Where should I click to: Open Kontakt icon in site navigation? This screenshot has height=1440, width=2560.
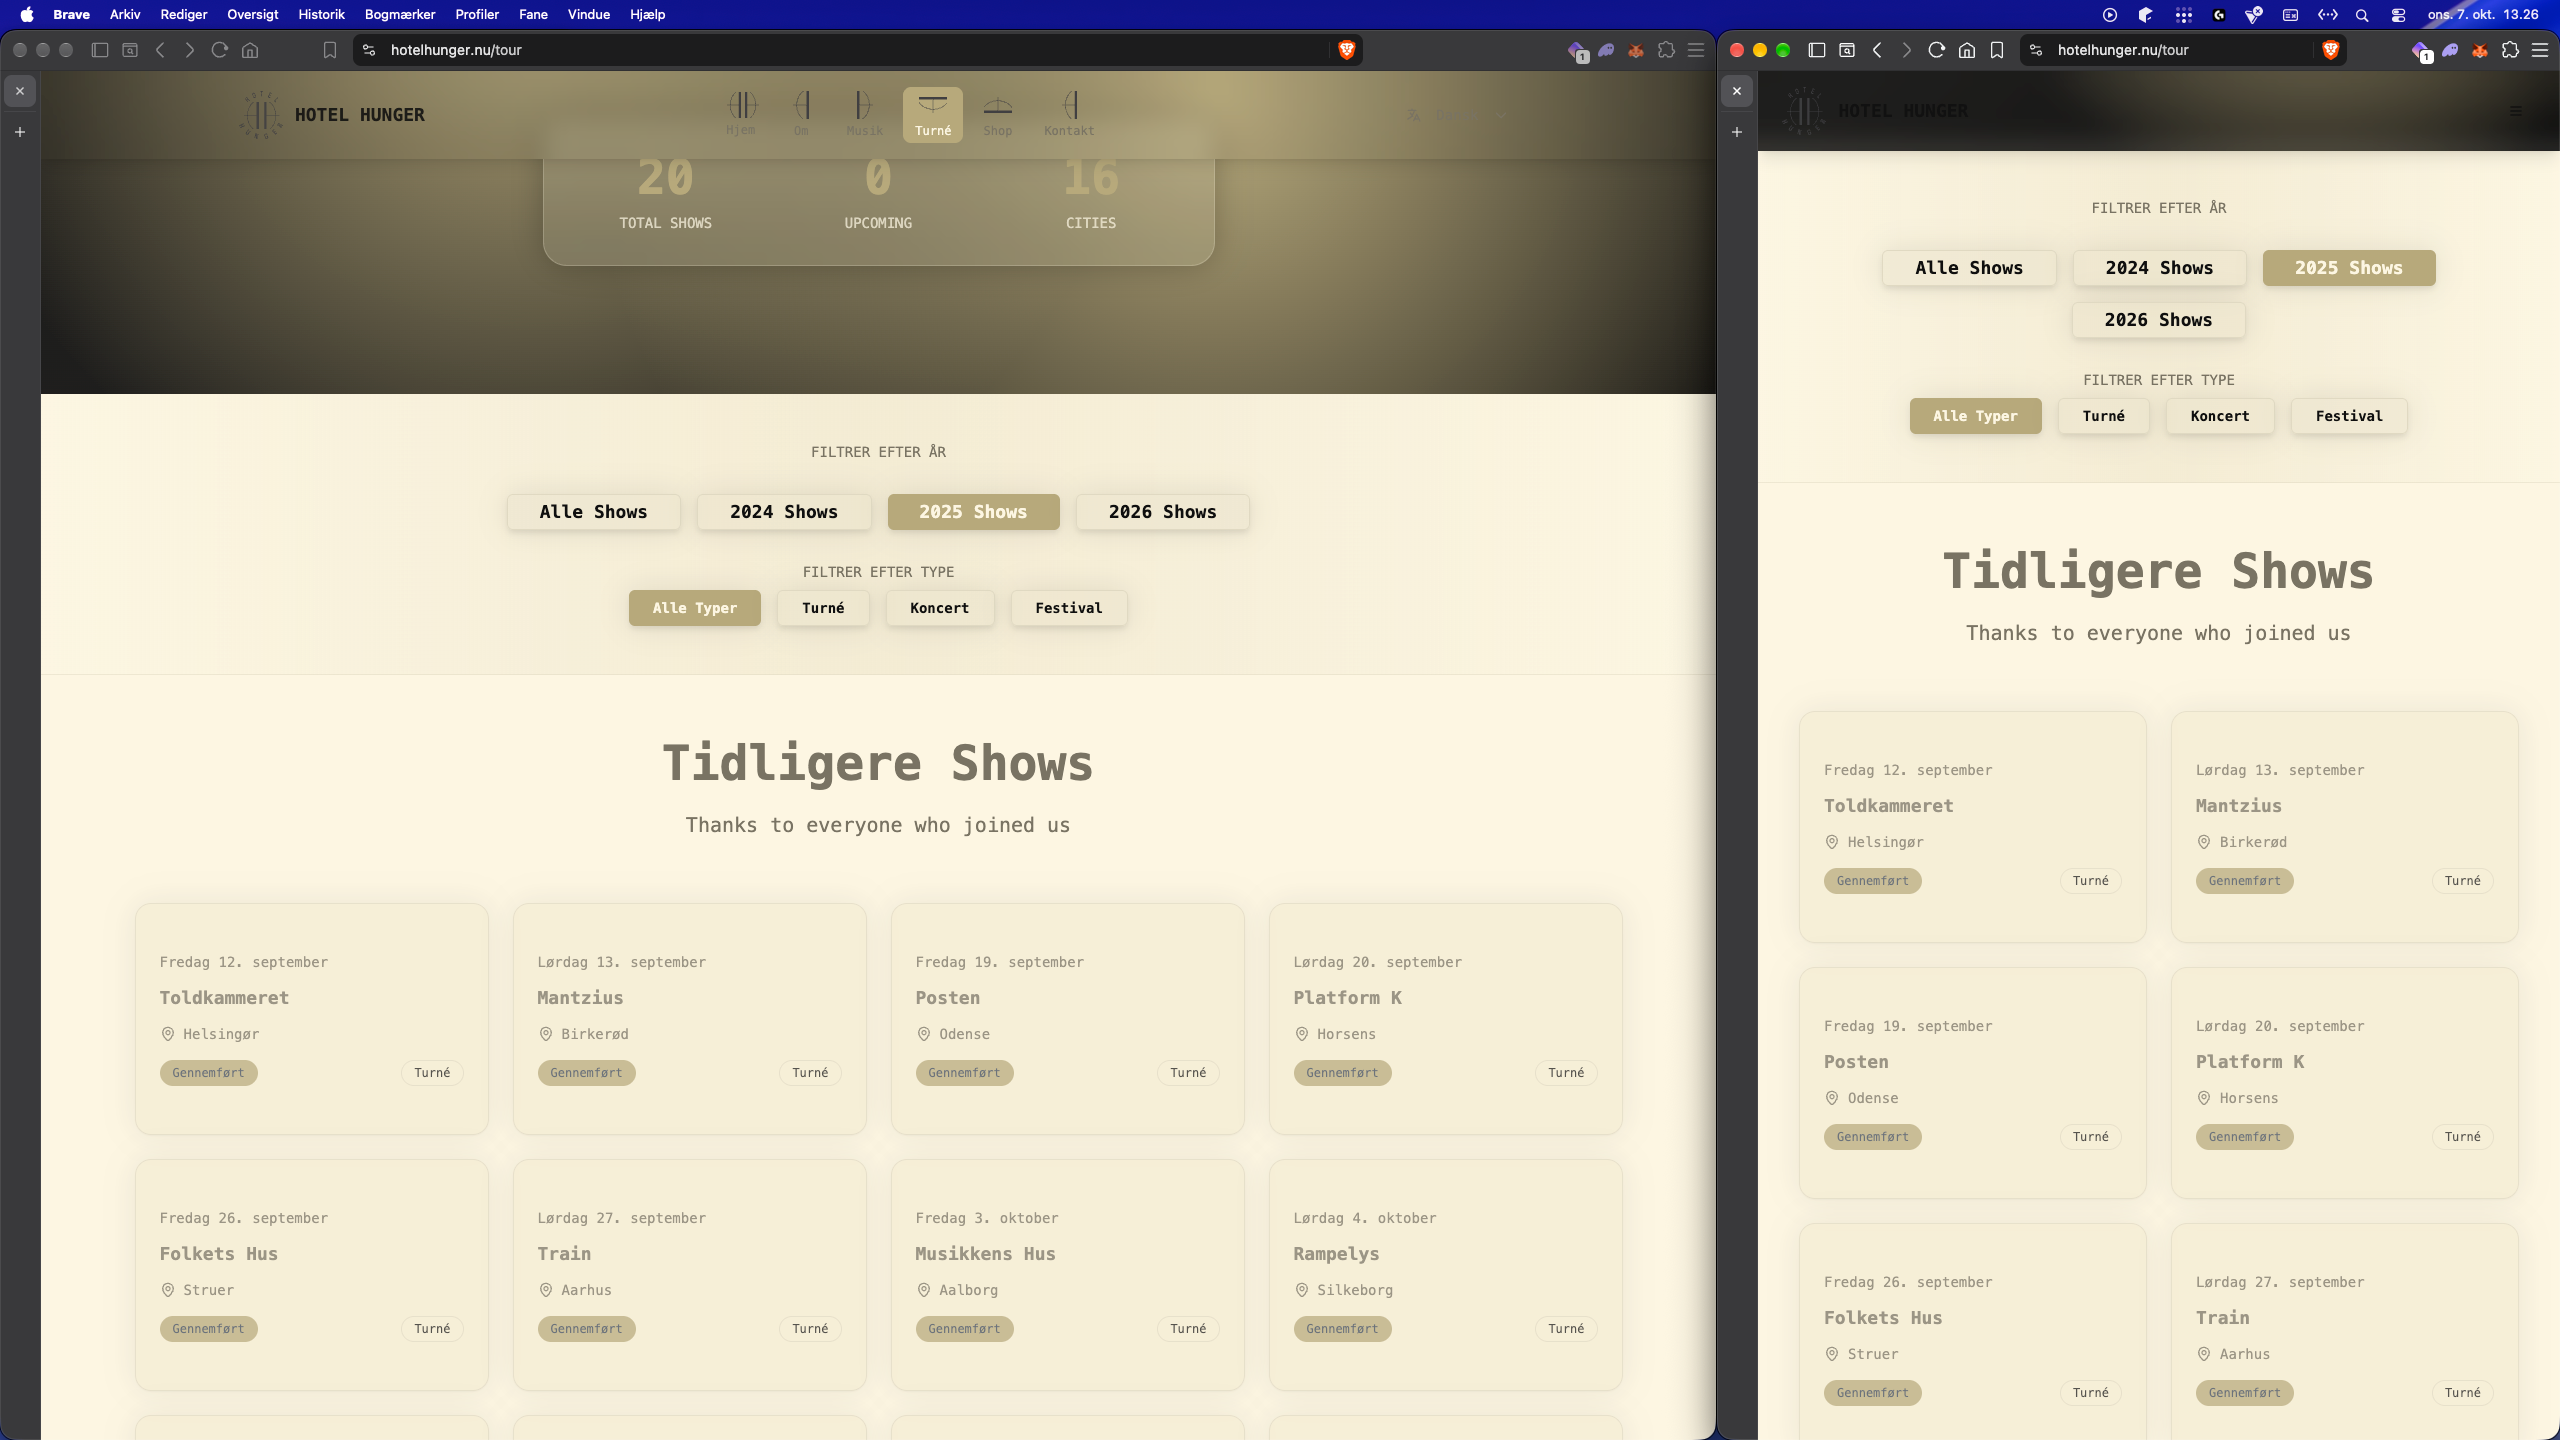[1069, 115]
